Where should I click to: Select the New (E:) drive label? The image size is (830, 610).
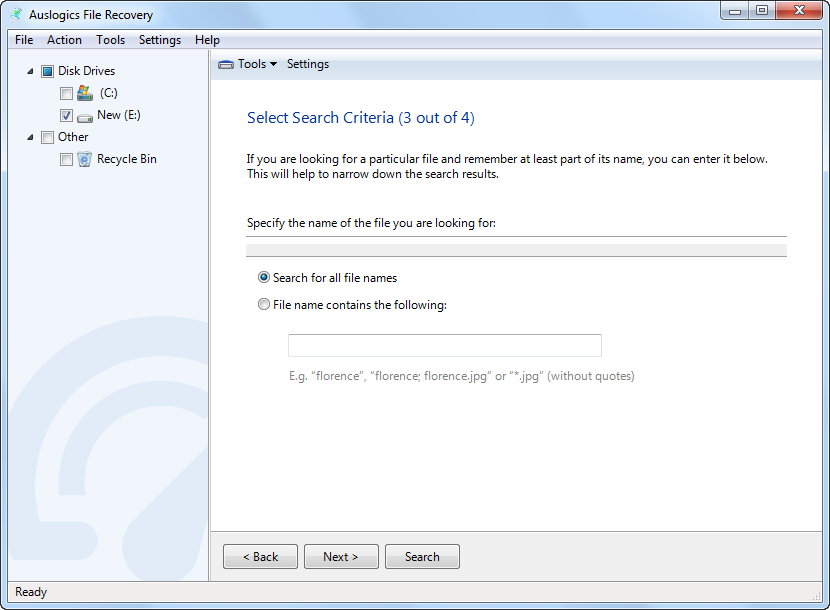[x=119, y=115]
